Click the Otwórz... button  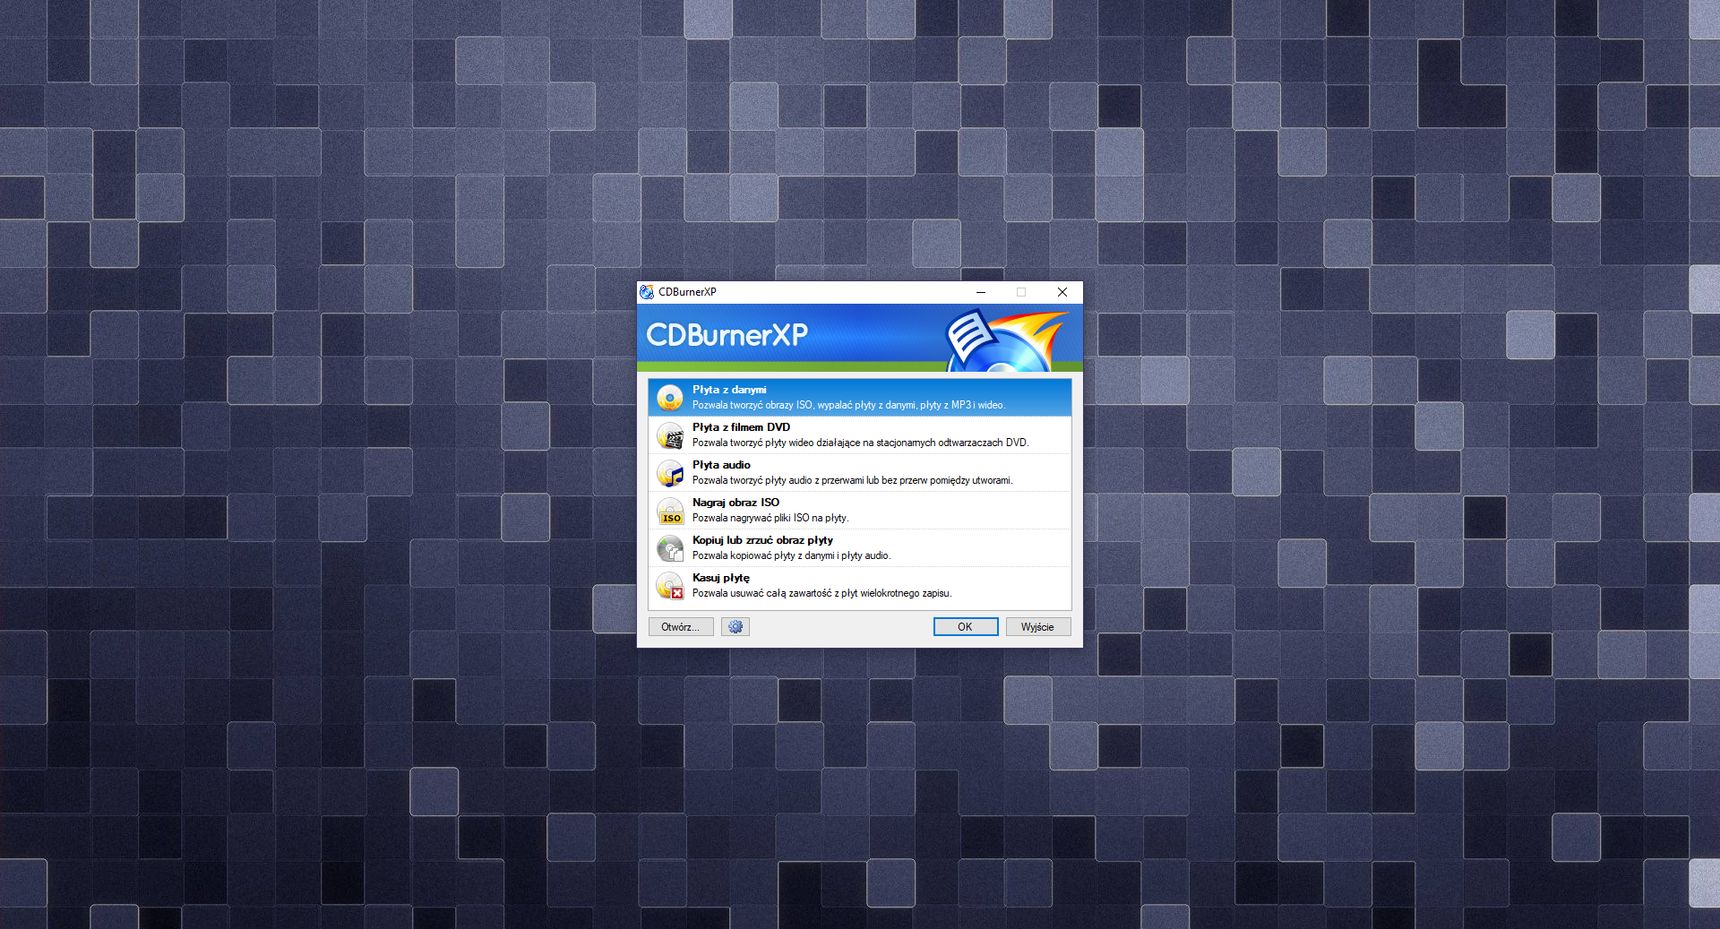(x=680, y=627)
